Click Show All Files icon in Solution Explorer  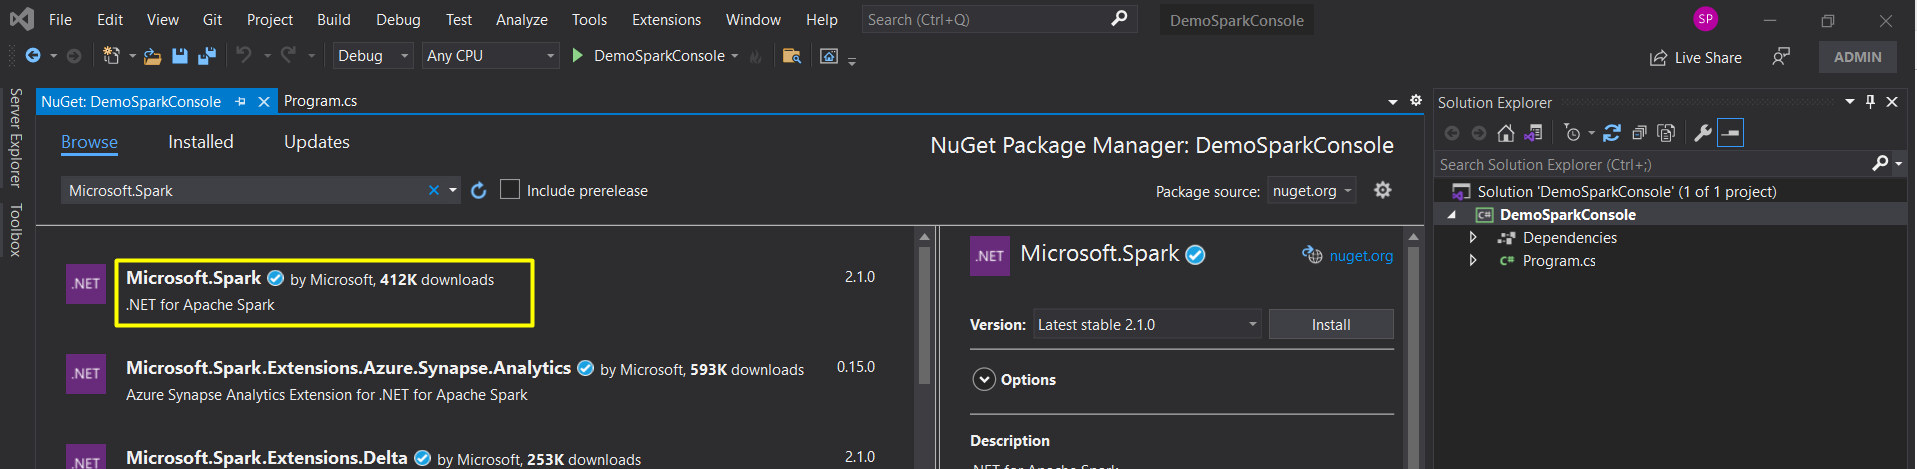pos(1666,133)
